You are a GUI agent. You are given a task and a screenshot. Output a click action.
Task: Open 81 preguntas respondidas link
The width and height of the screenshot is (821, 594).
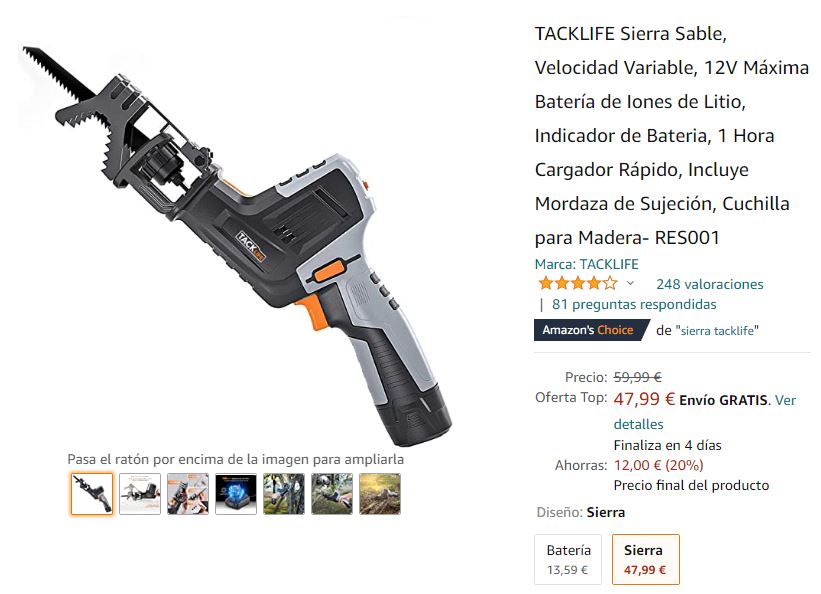(x=634, y=304)
